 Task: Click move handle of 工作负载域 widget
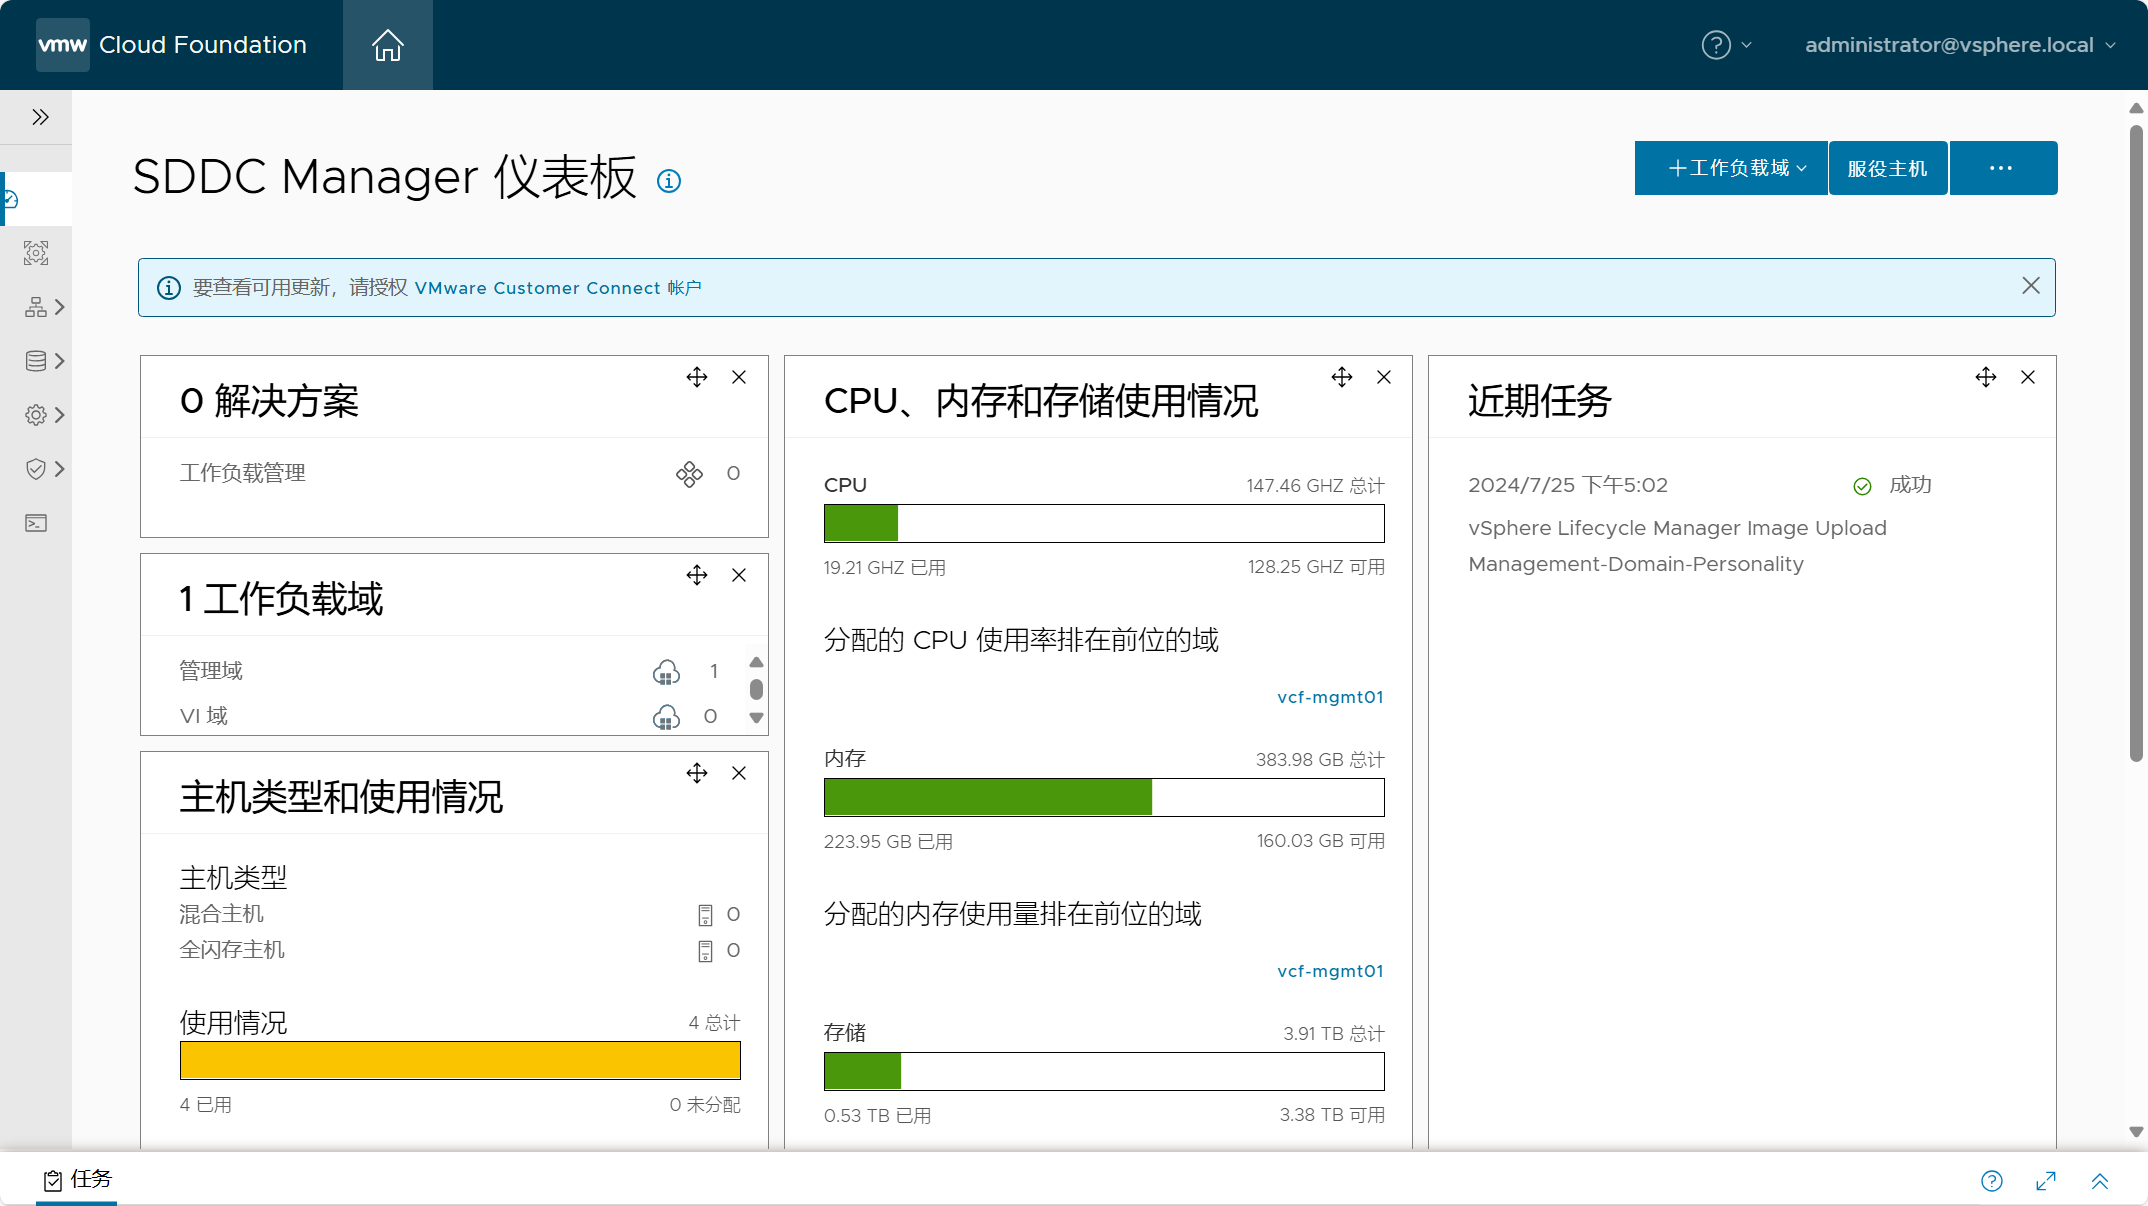point(697,575)
